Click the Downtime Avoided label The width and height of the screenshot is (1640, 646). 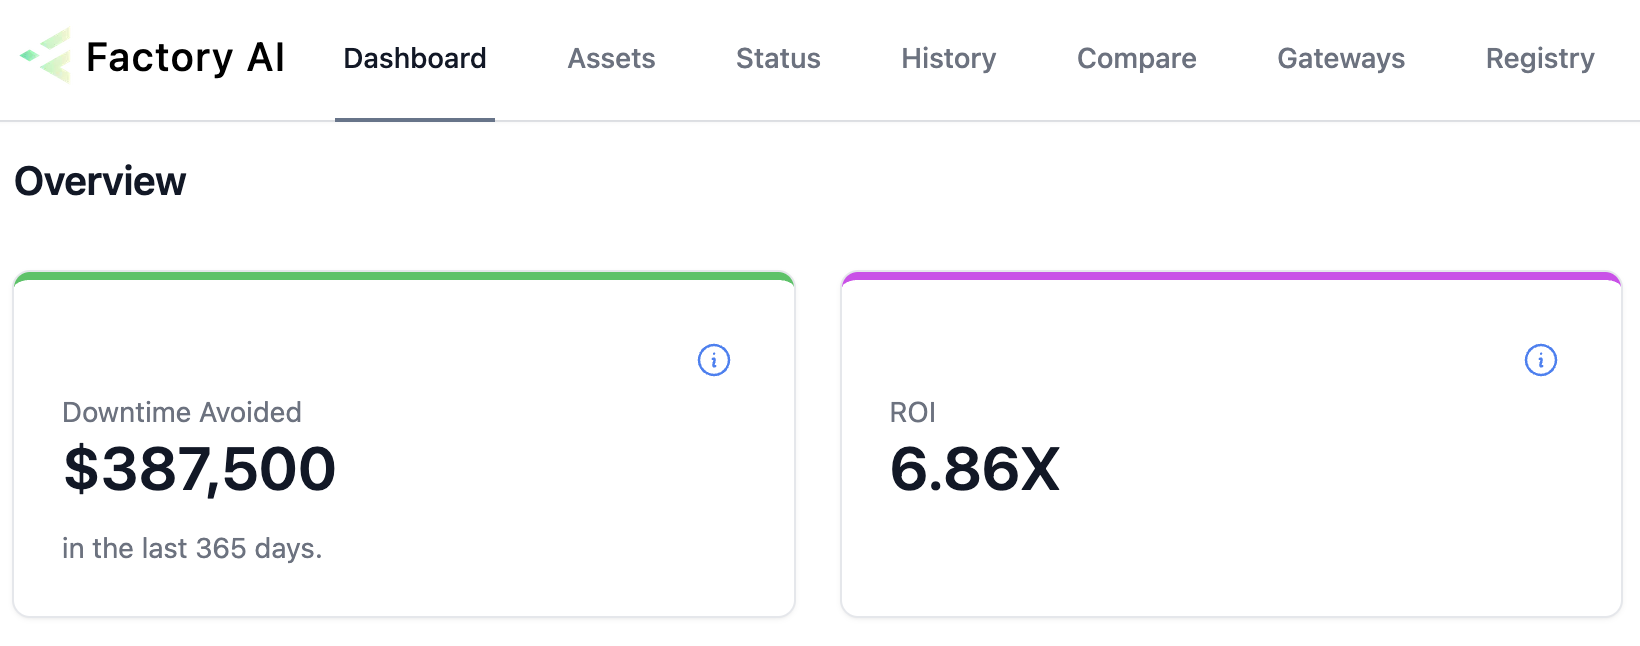point(182,412)
